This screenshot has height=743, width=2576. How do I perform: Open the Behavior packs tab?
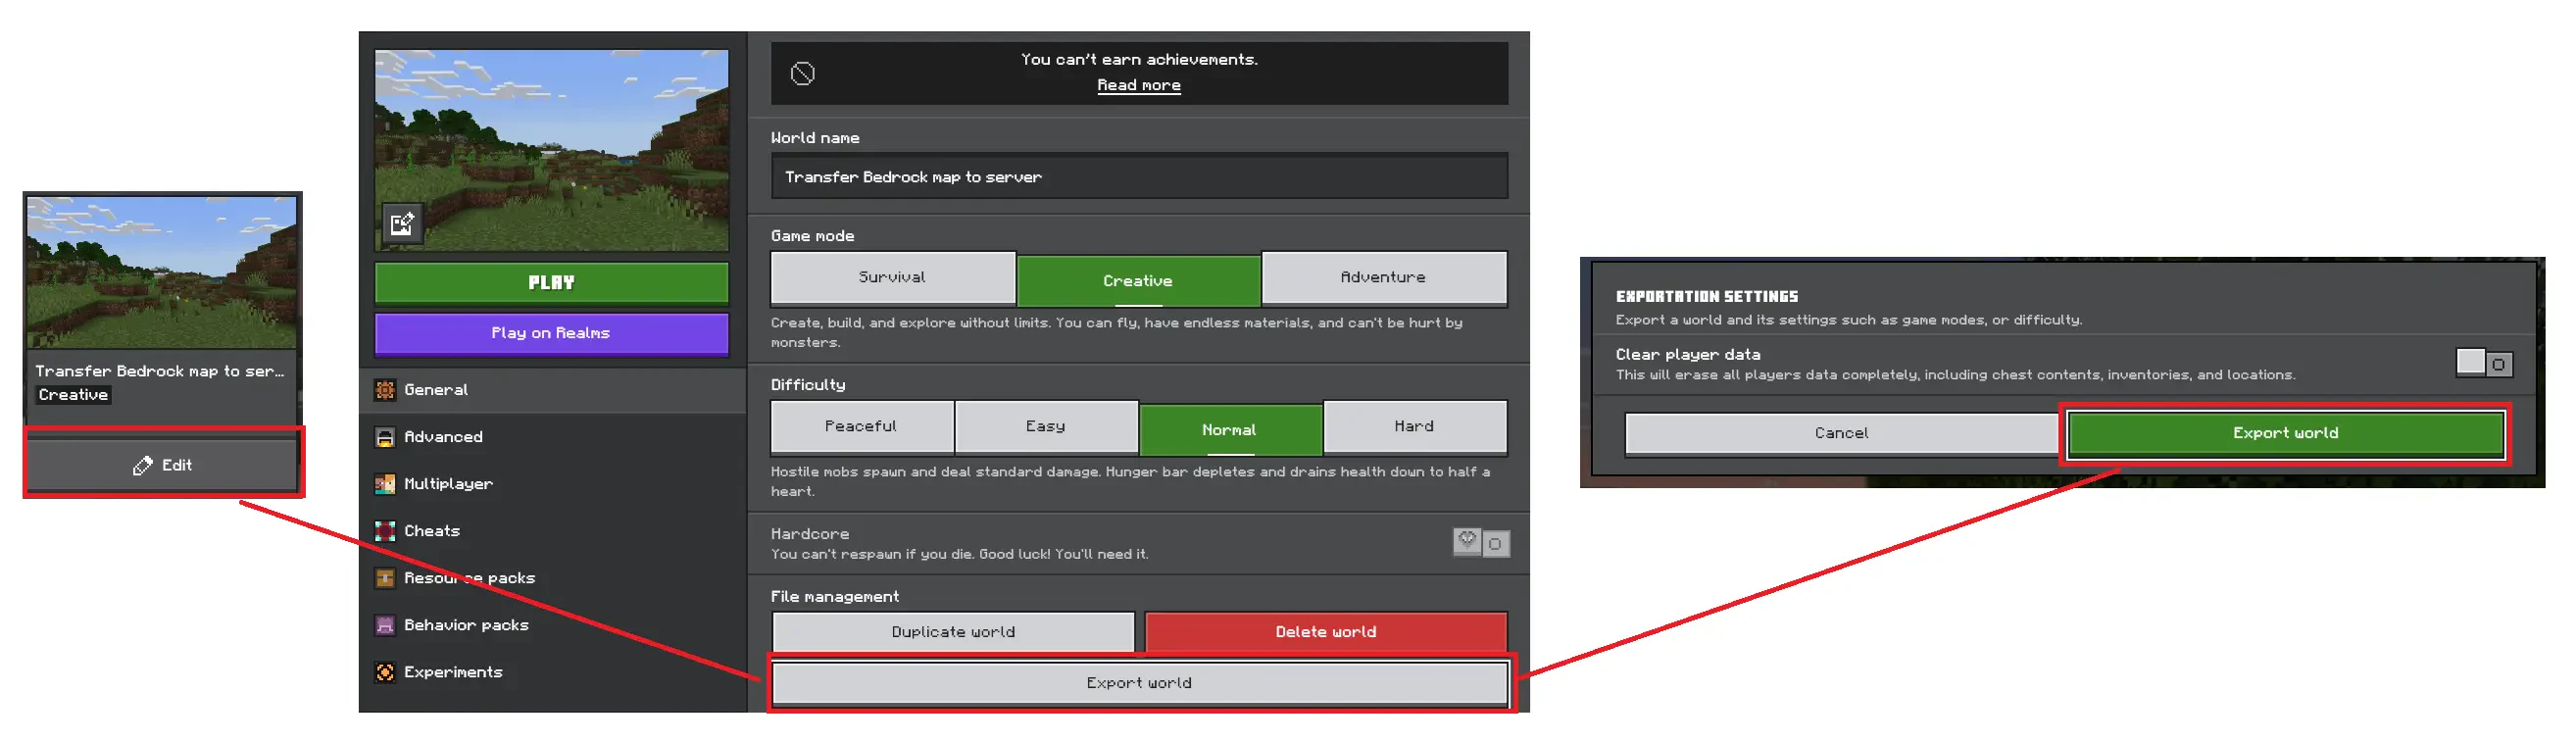pyautogui.click(x=553, y=625)
